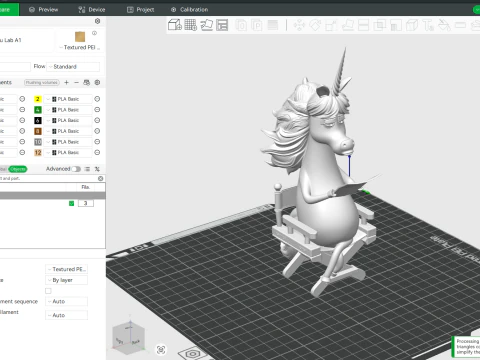480x360 pixels.
Task: Edit filament 6 preset icon
Action: pos(97,120)
